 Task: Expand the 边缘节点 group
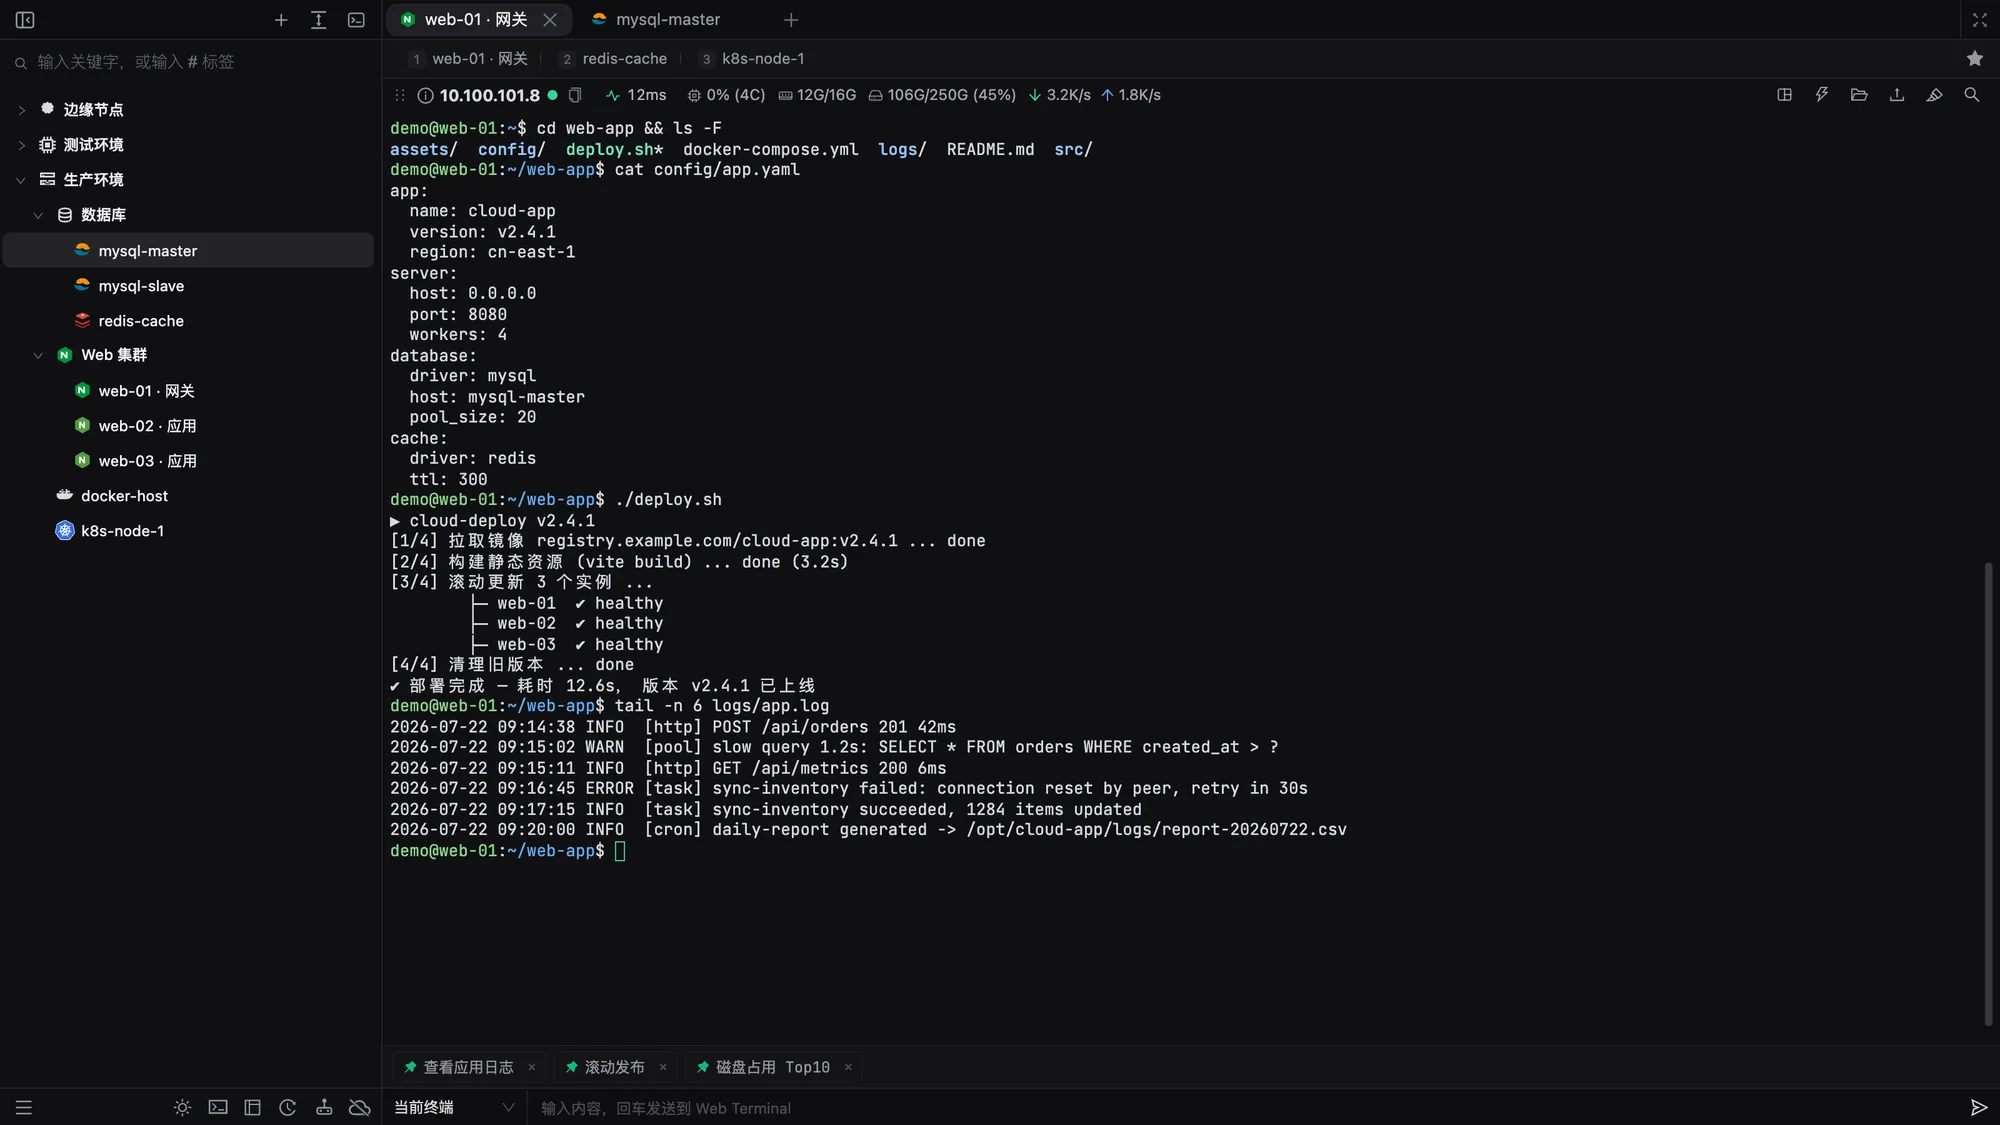tap(21, 110)
